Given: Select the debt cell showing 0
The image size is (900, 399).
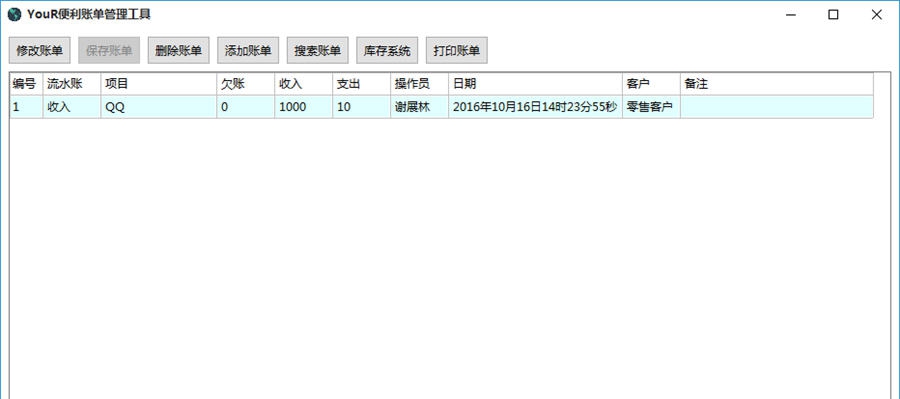Looking at the screenshot, I should (246, 107).
